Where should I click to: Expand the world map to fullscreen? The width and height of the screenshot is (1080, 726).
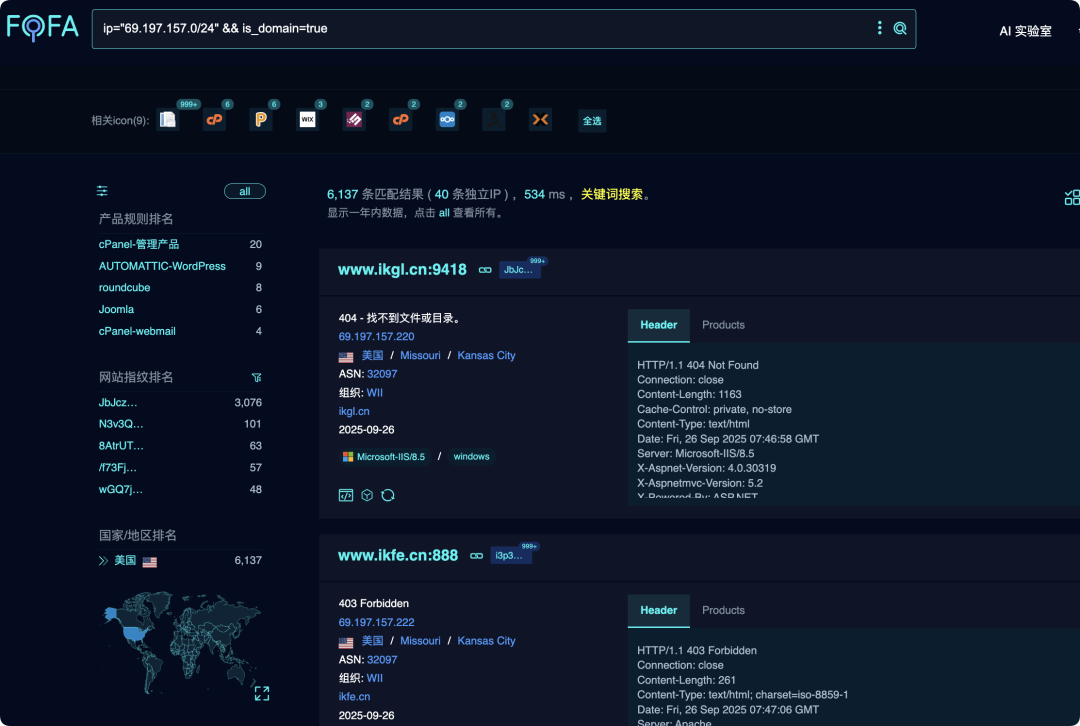(x=262, y=693)
